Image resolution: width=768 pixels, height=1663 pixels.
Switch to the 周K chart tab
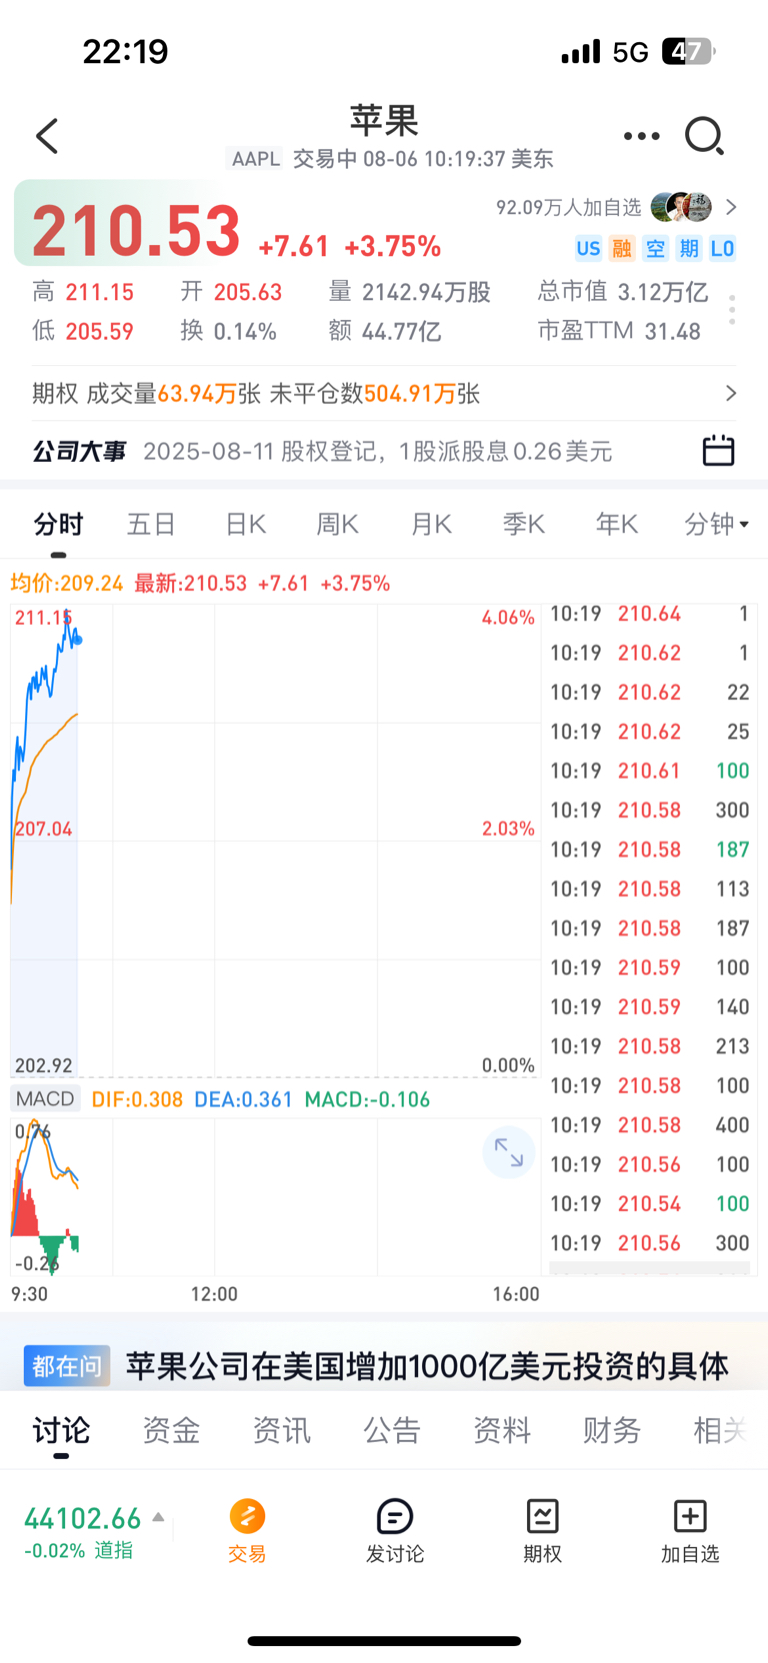coord(338,524)
